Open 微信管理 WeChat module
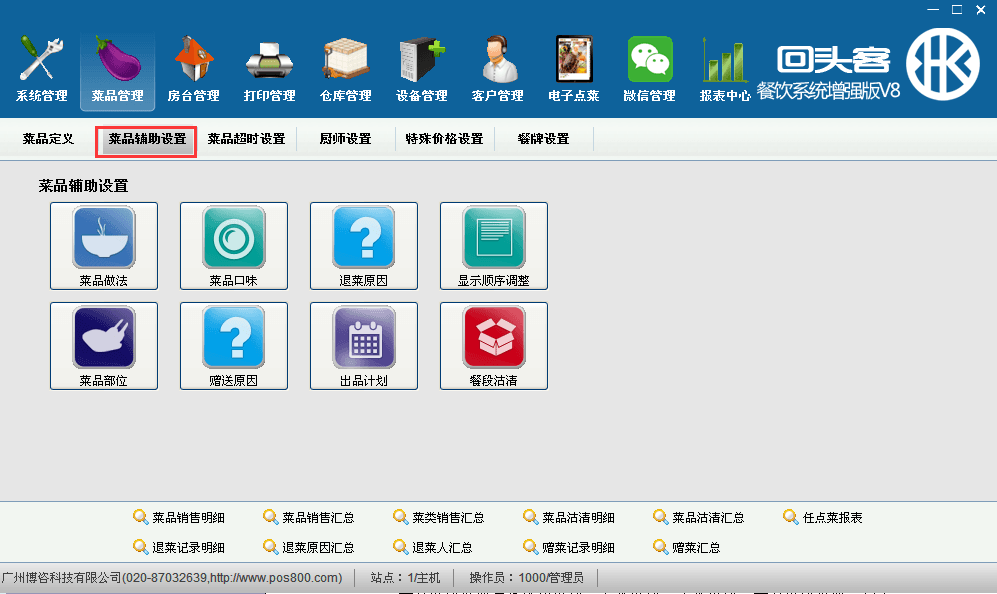997x594 pixels. click(x=649, y=70)
